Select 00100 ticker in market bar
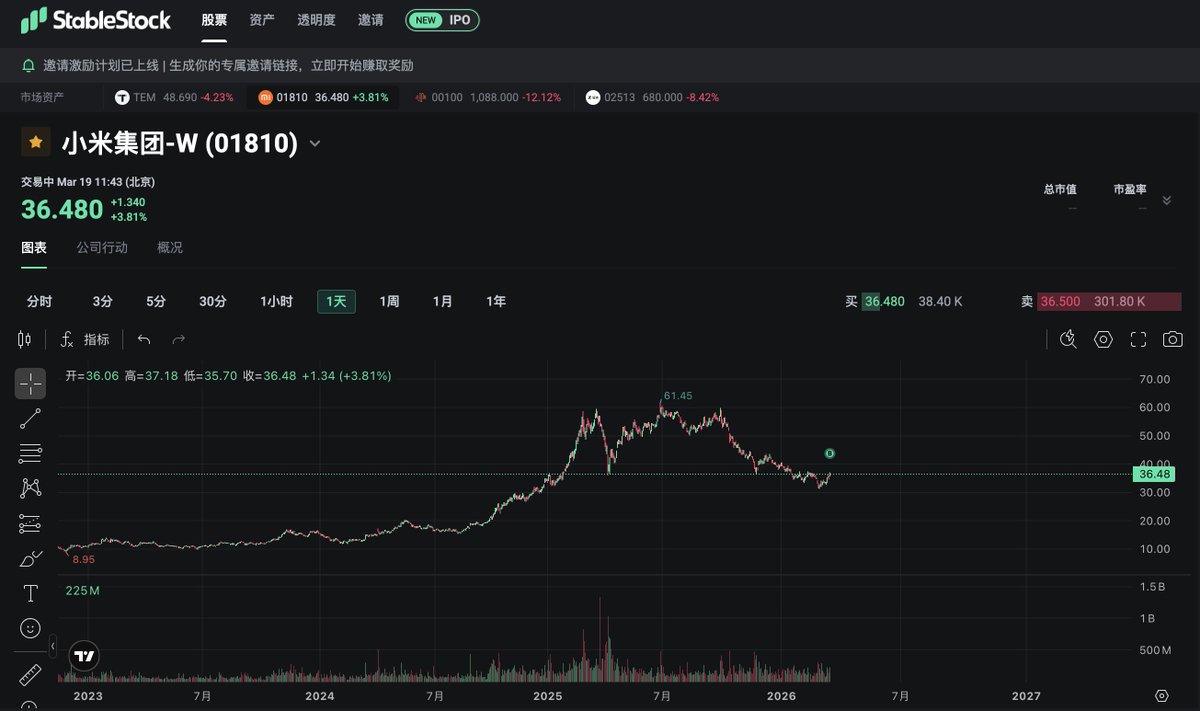Viewport: 1200px width, 711px height. click(487, 97)
